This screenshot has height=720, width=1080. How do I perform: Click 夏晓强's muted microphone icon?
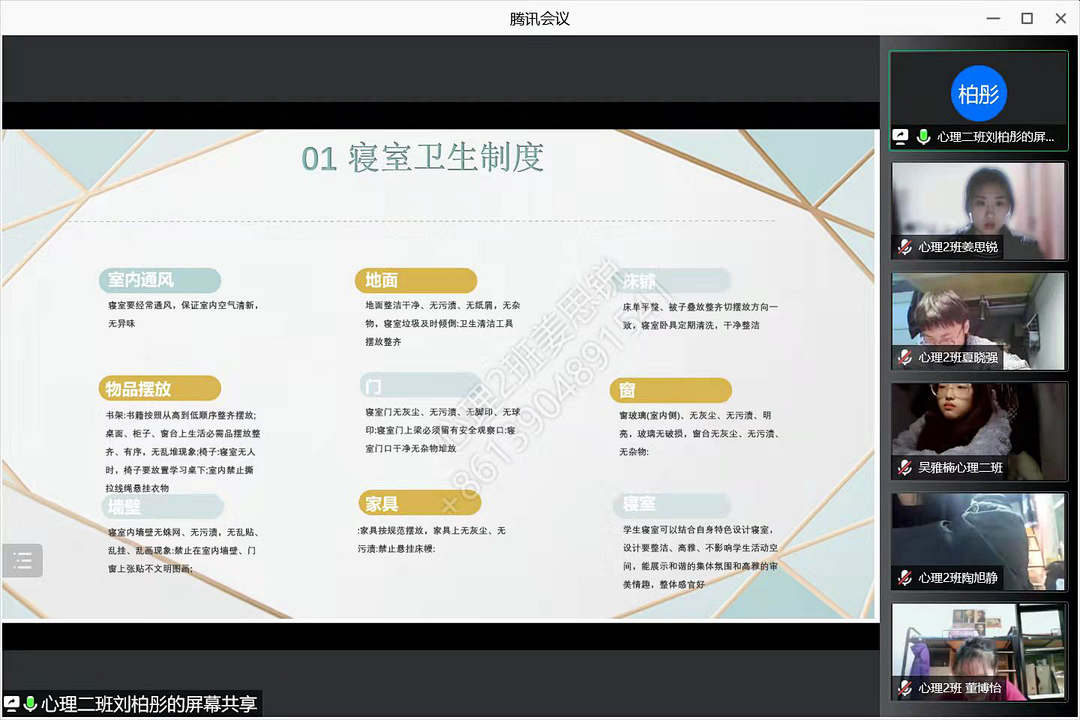905,357
